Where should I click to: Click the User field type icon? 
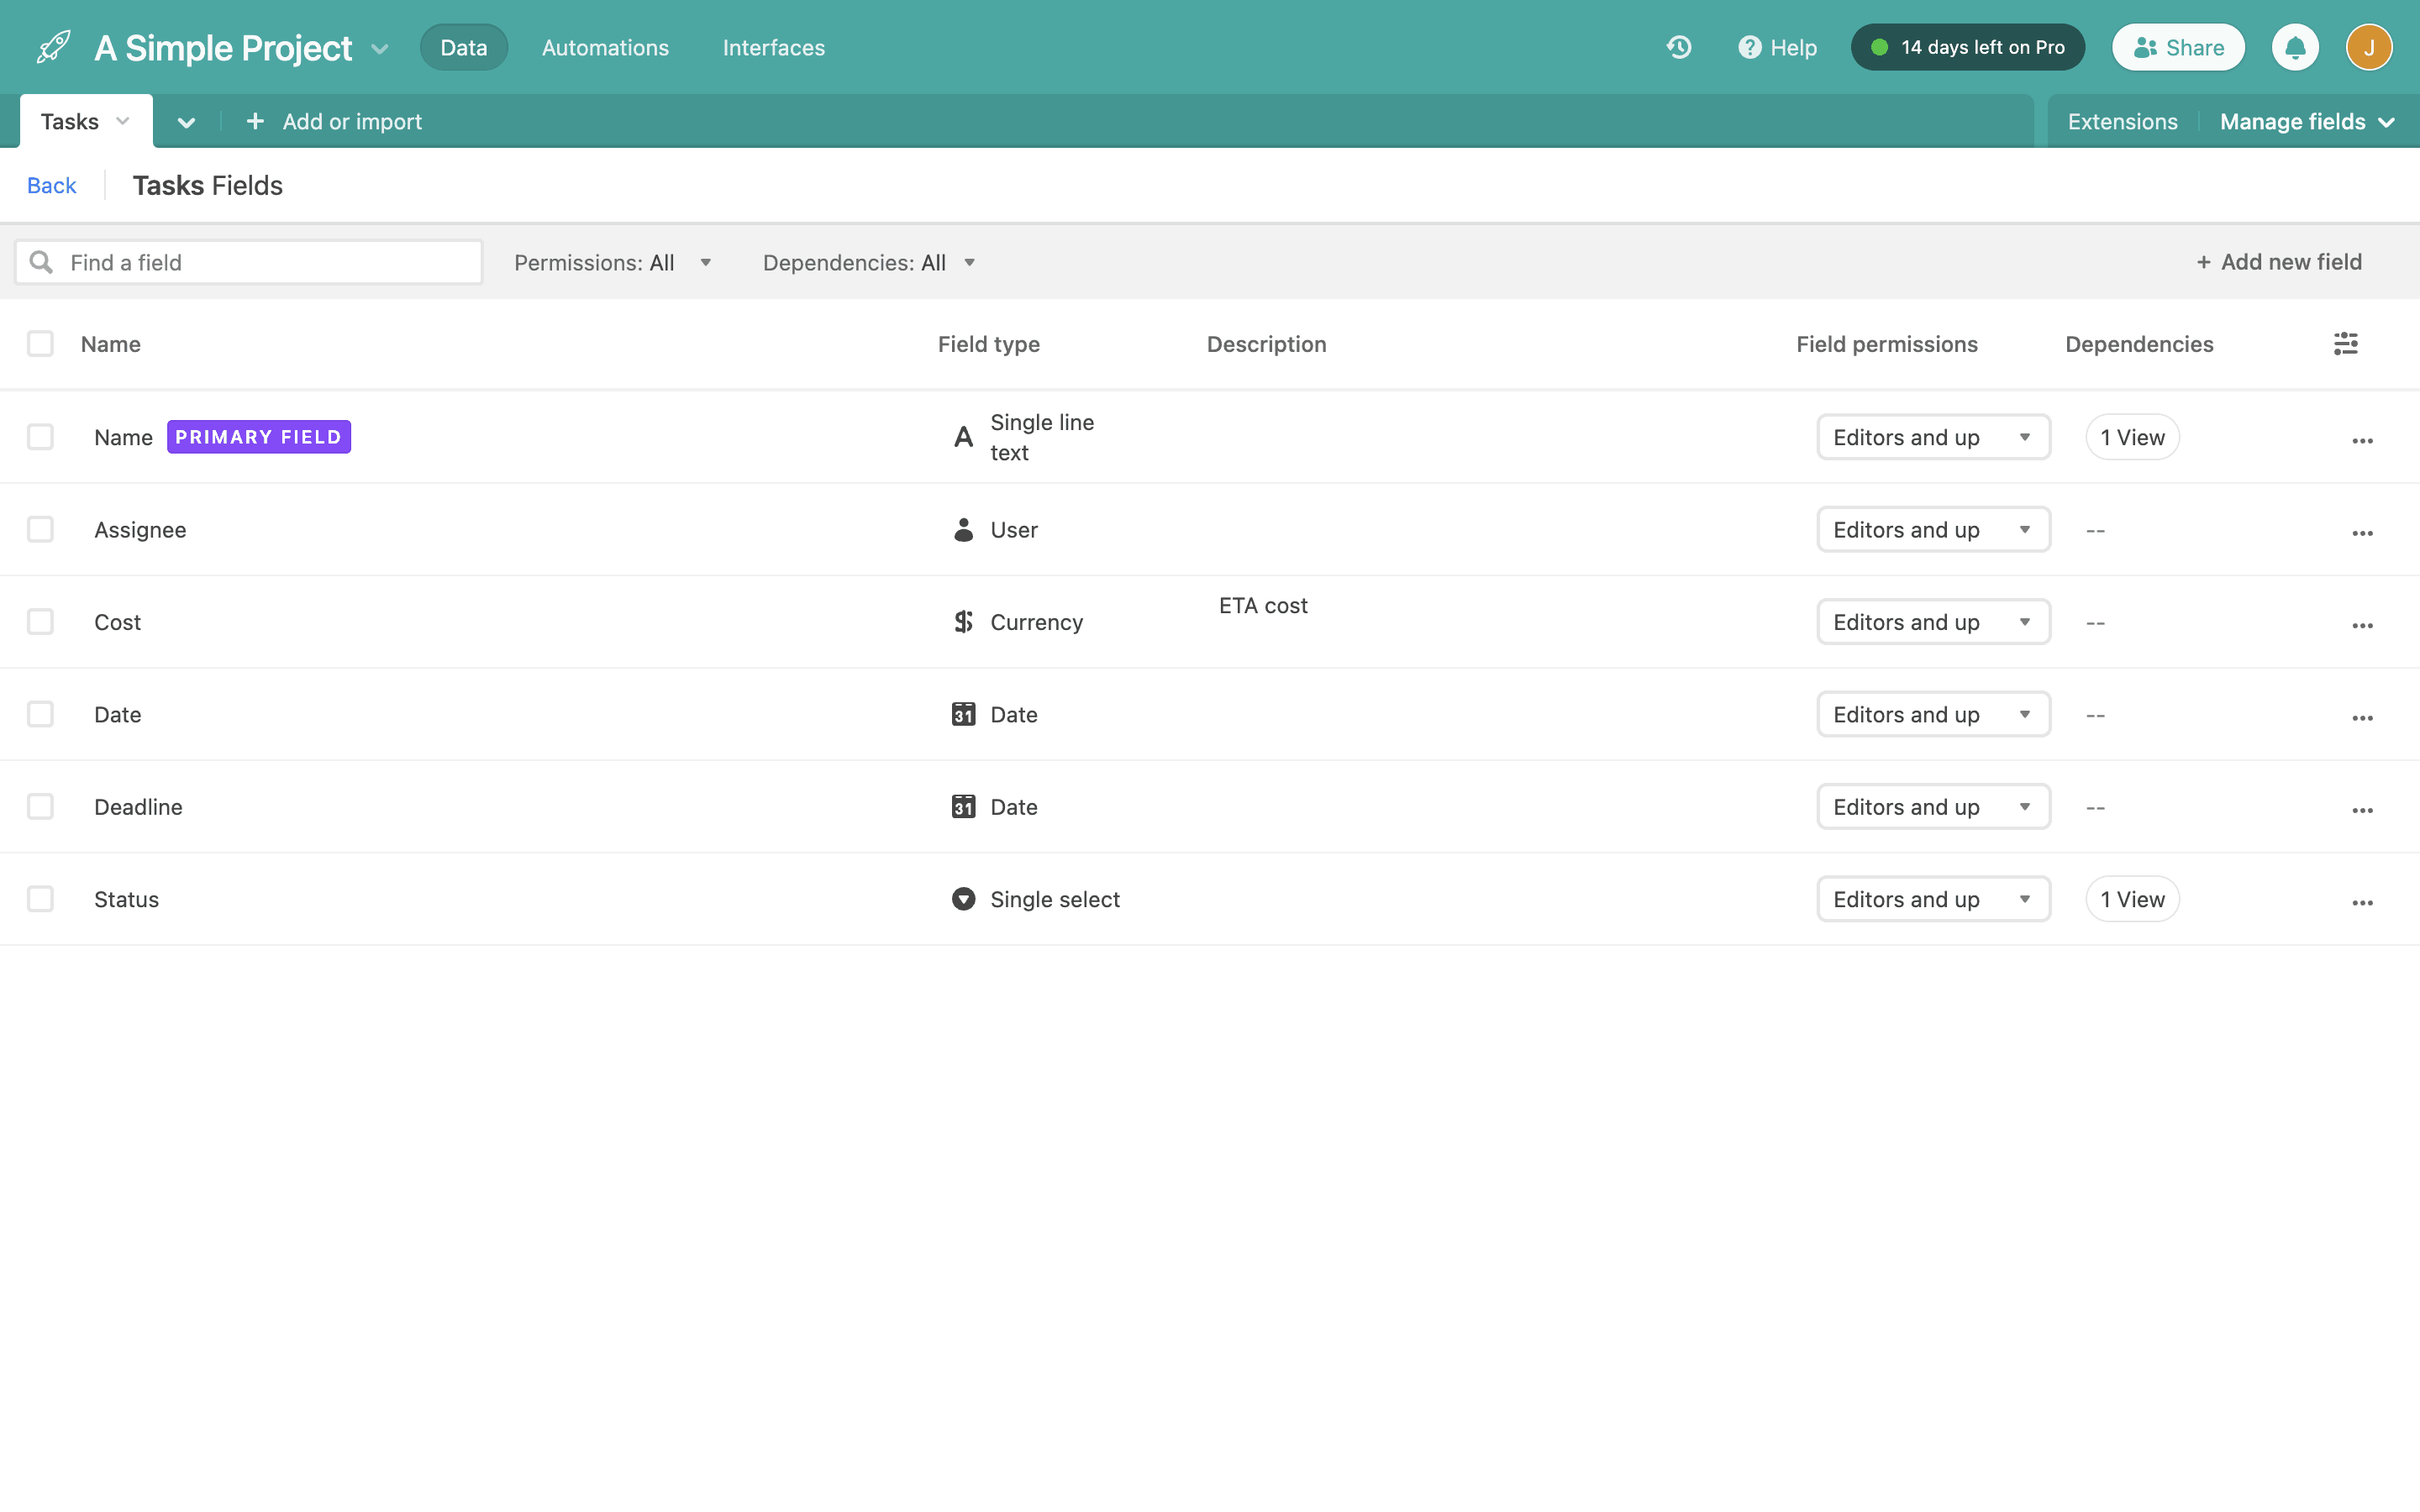click(x=963, y=529)
